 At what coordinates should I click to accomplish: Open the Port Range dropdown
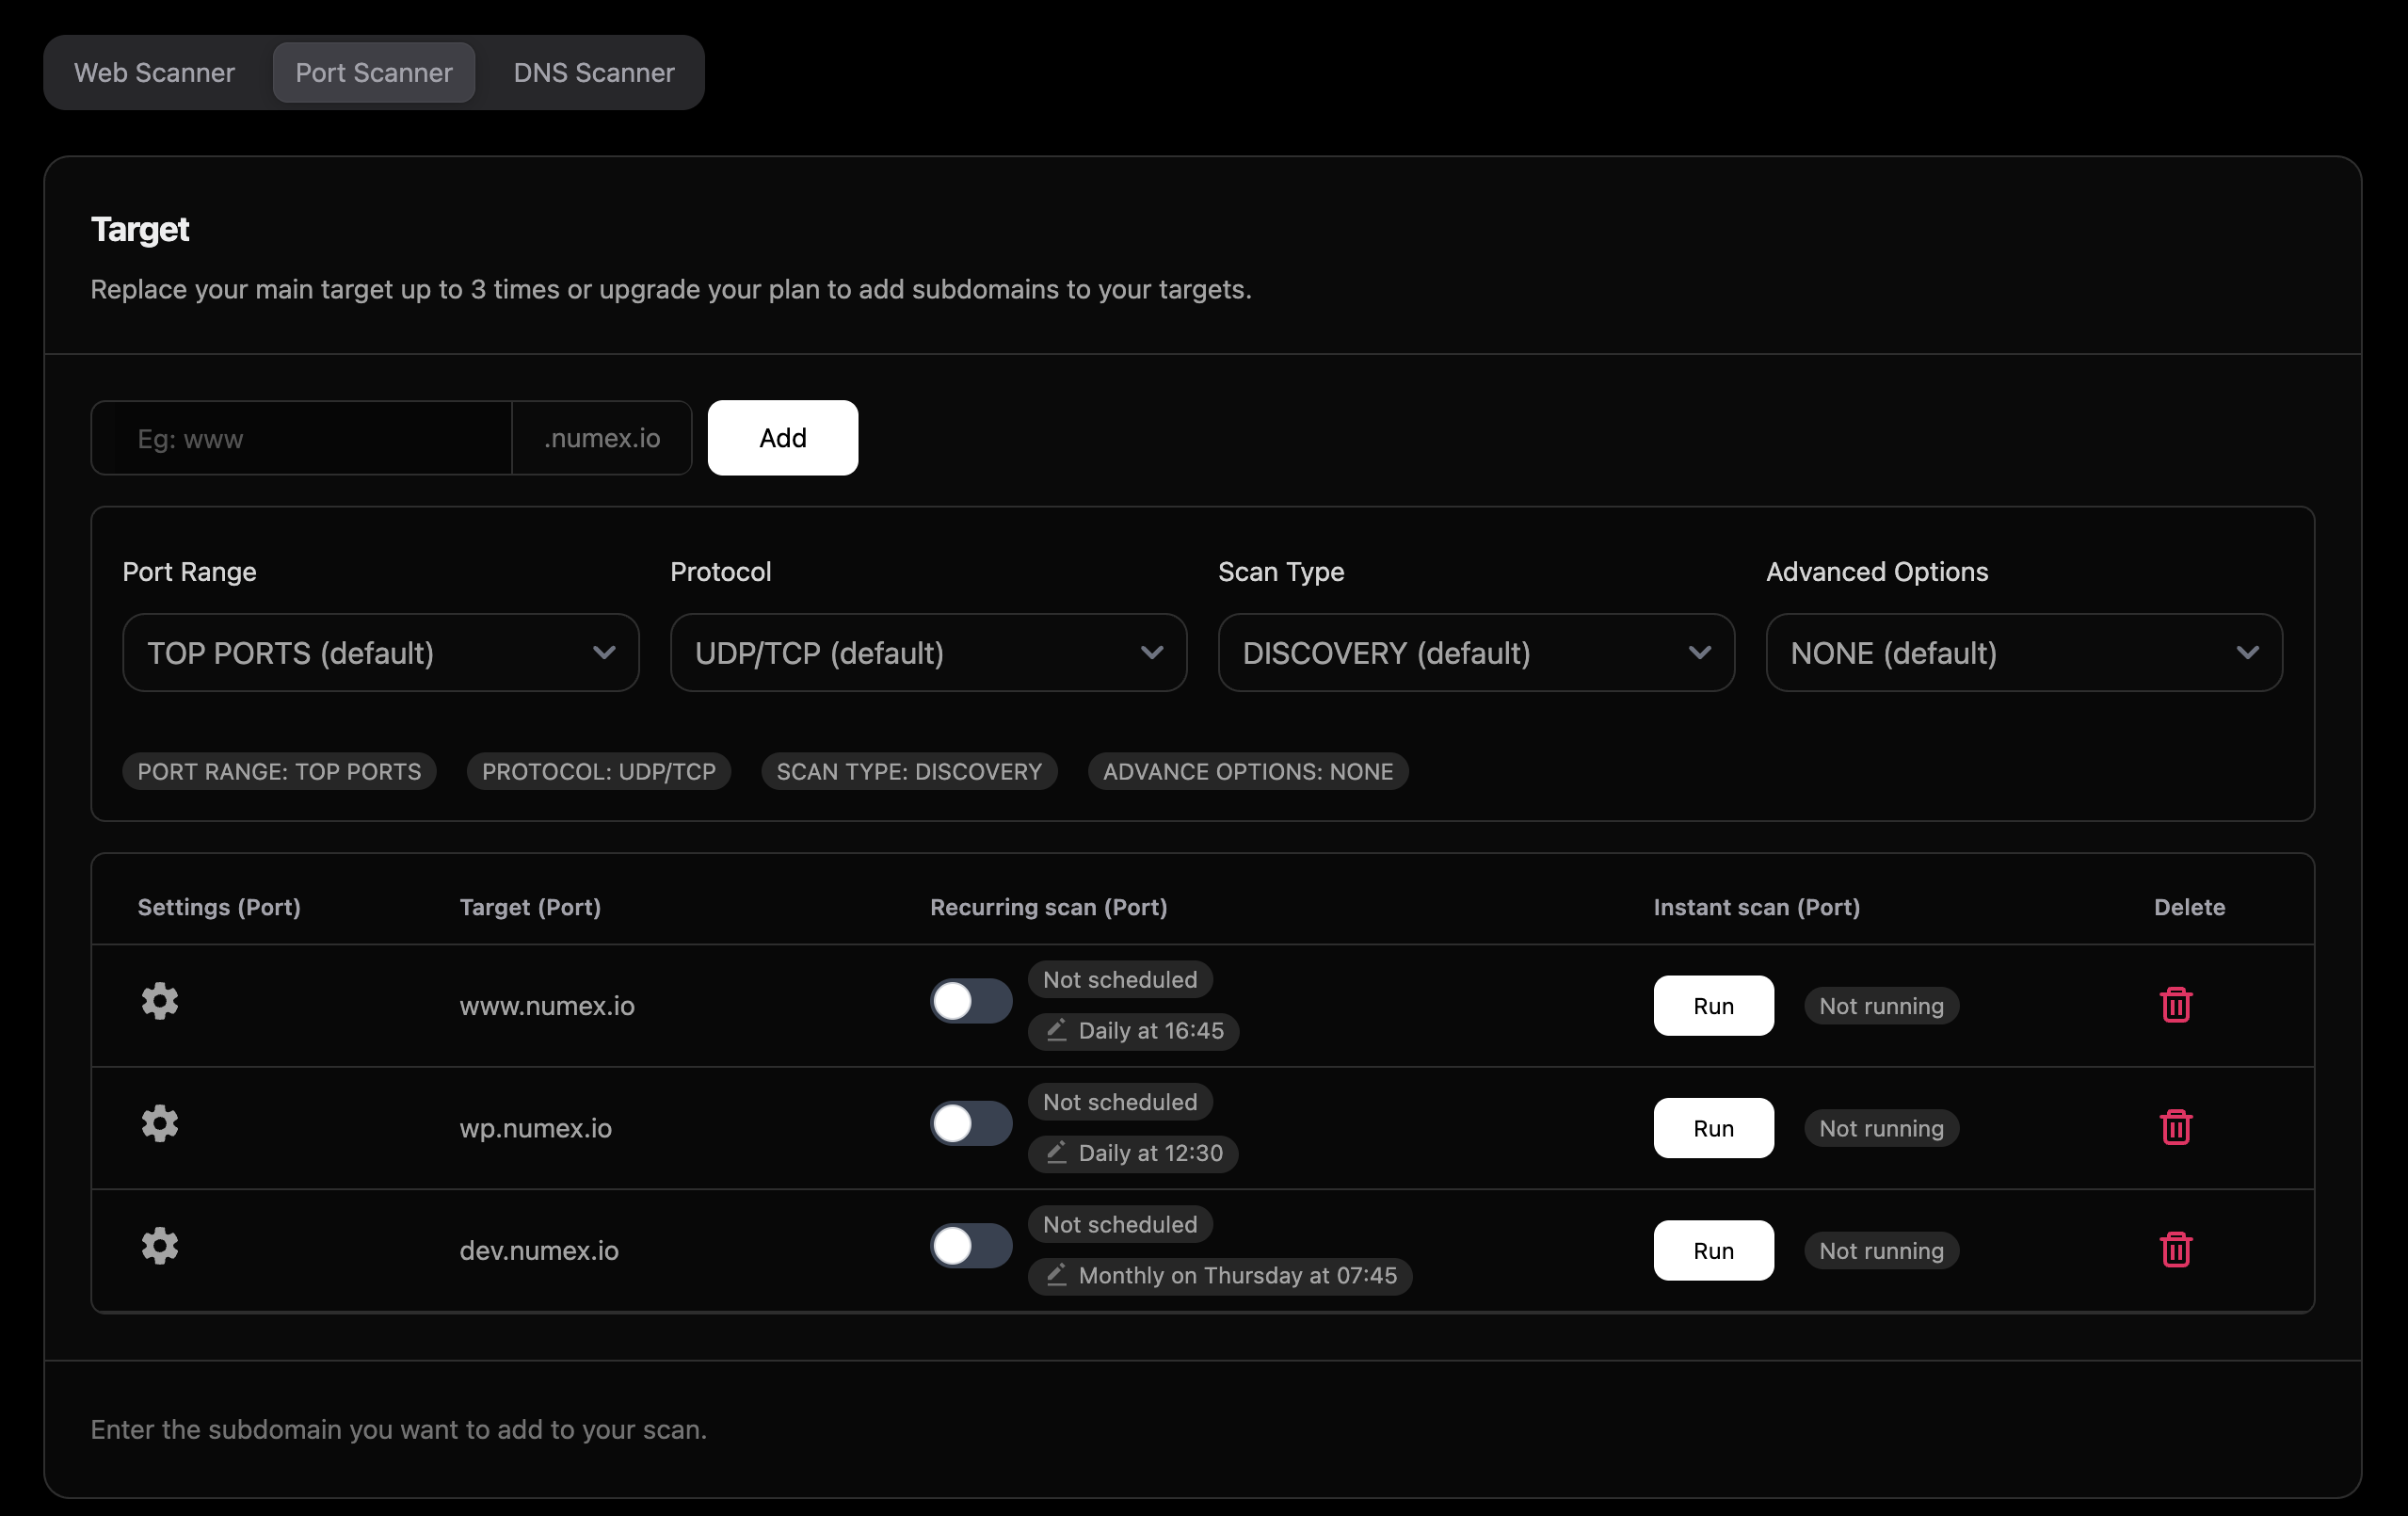tap(379, 653)
